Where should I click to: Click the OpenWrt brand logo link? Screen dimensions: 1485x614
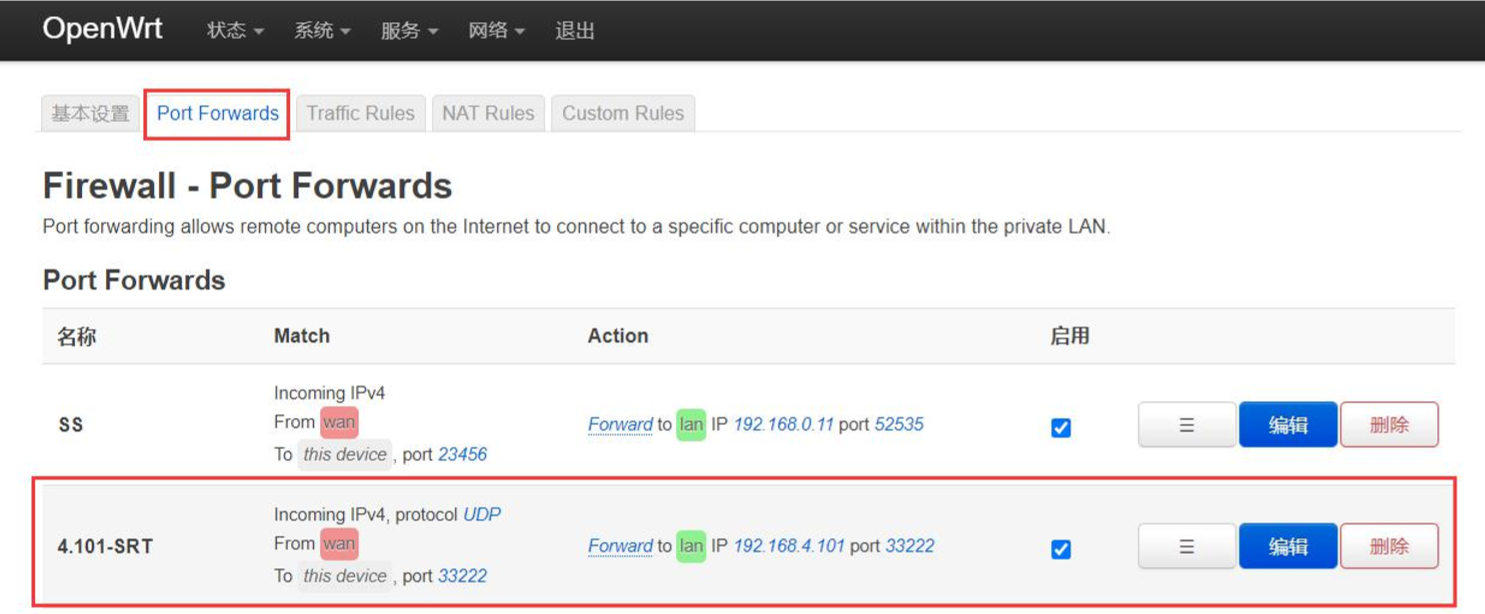pos(102,29)
